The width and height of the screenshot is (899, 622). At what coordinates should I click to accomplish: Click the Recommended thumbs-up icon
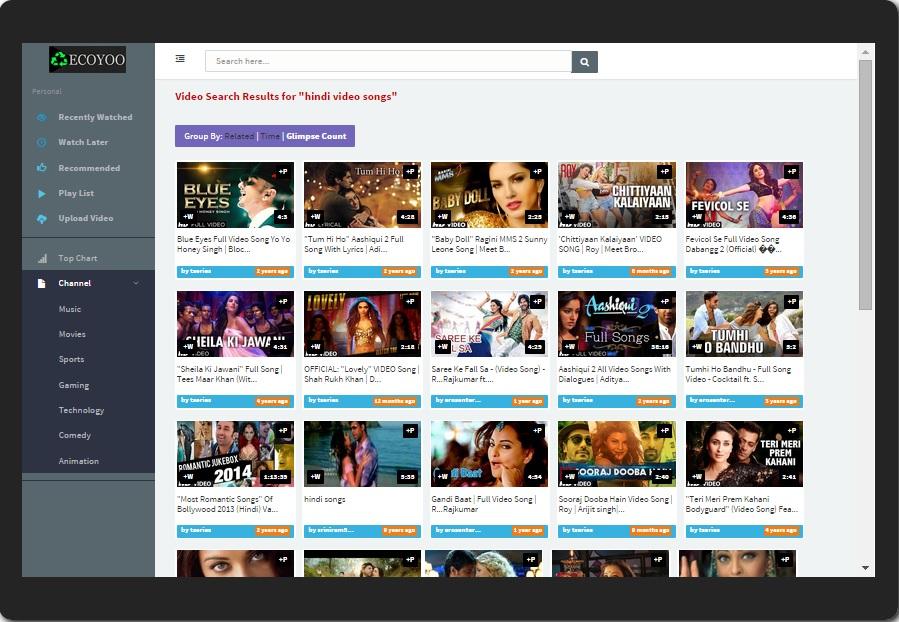click(41, 168)
